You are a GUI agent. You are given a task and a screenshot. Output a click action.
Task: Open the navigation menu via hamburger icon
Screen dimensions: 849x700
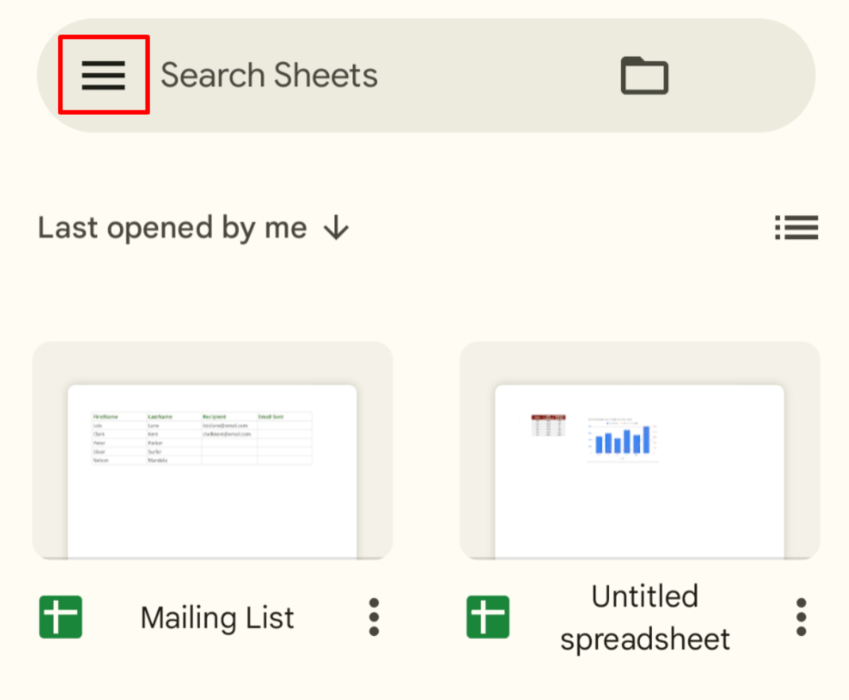[103, 75]
